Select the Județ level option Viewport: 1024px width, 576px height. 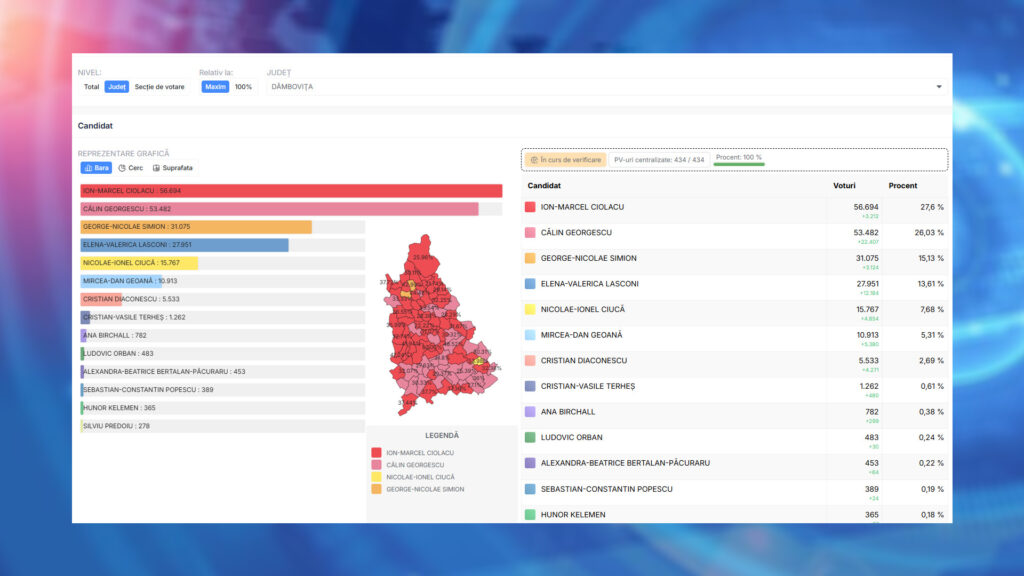[117, 87]
